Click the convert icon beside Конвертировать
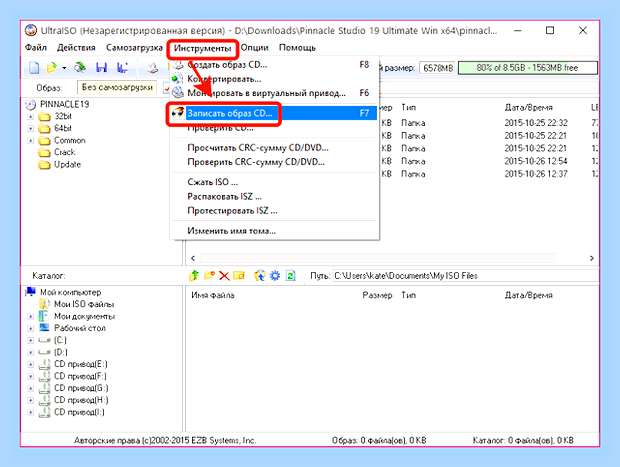This screenshot has height=467, width=620. (x=178, y=79)
